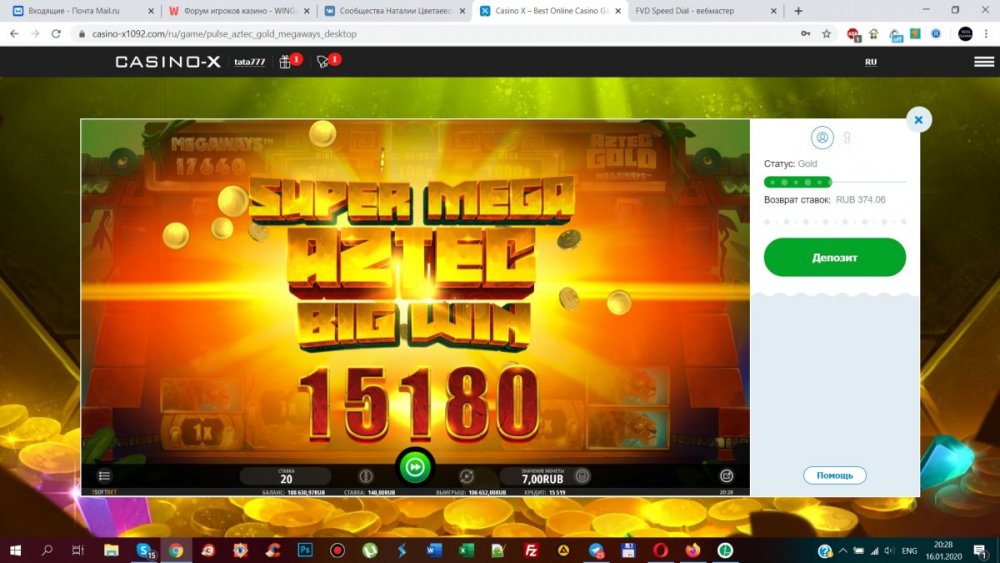The width and height of the screenshot is (1000, 563).
Task: Open Photoshop from the Windows taskbar
Action: click(305, 550)
